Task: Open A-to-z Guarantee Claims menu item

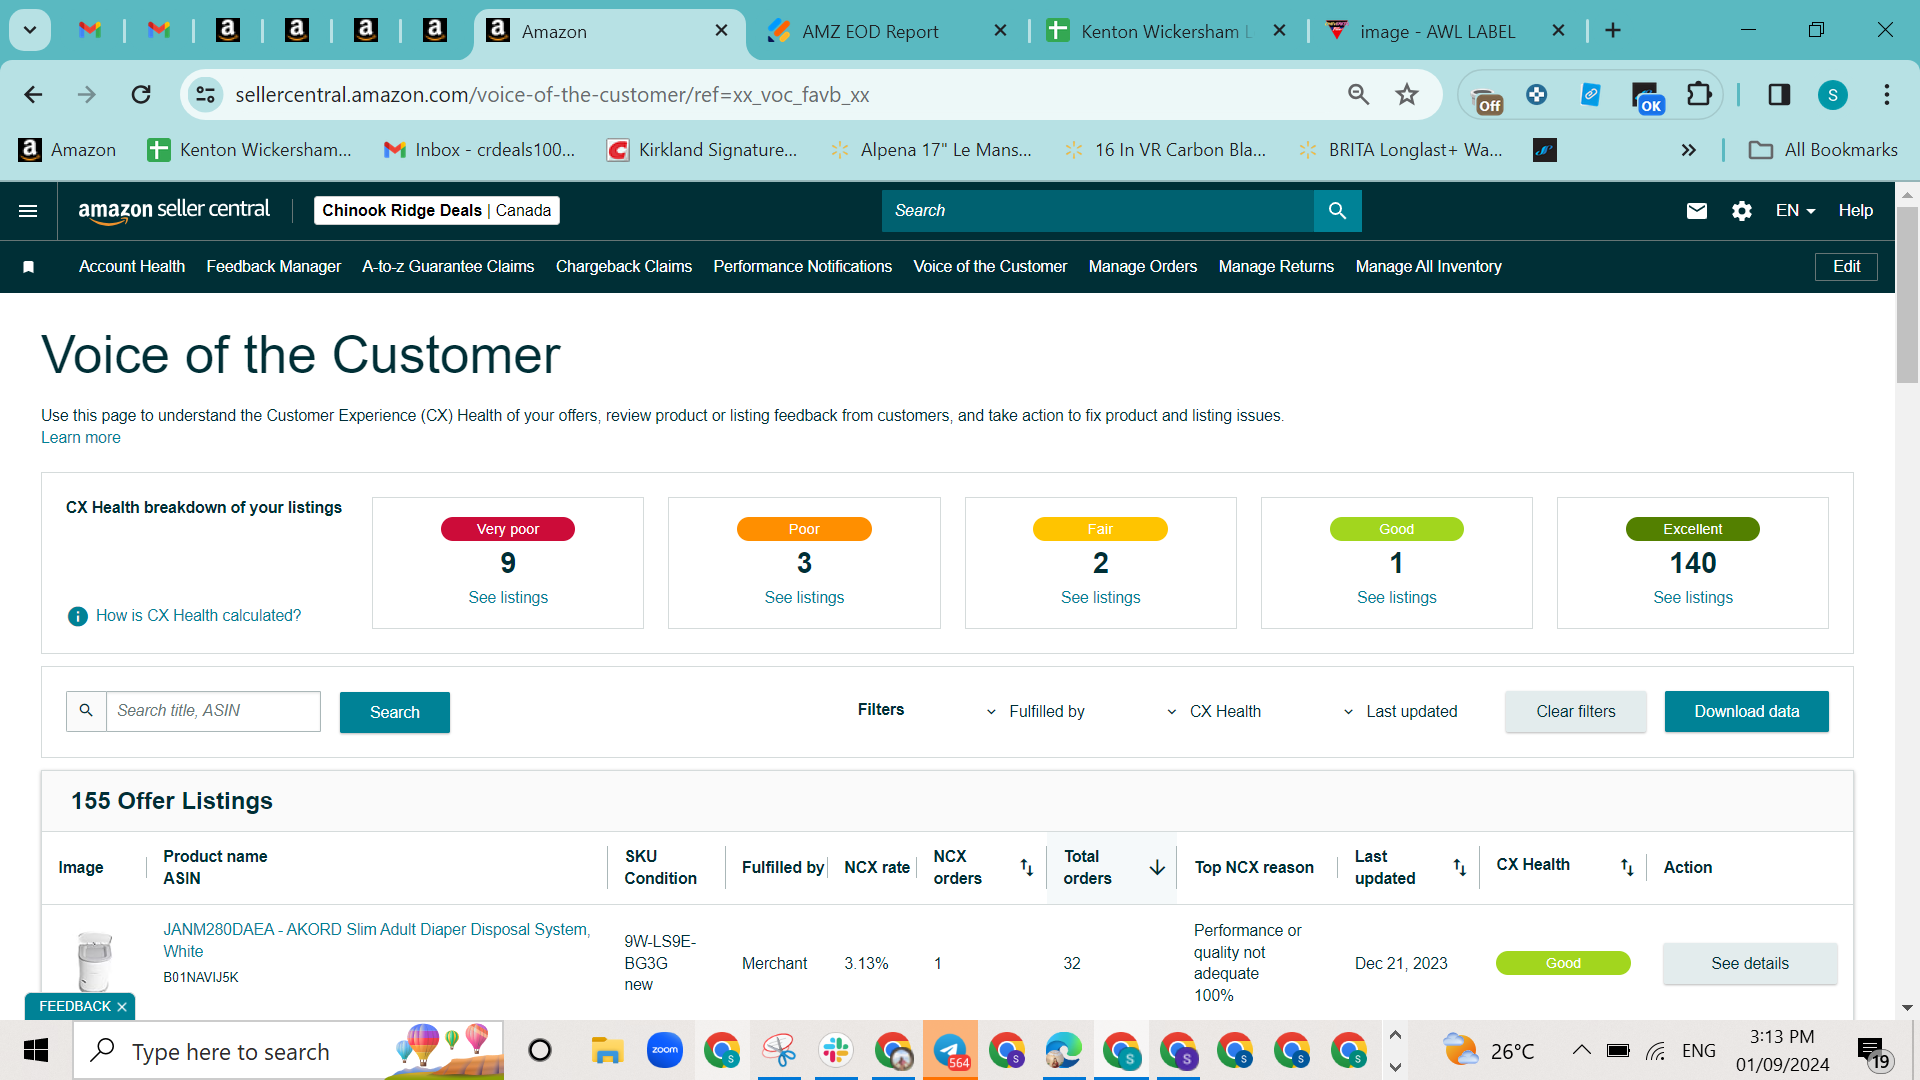Action: [x=448, y=267]
